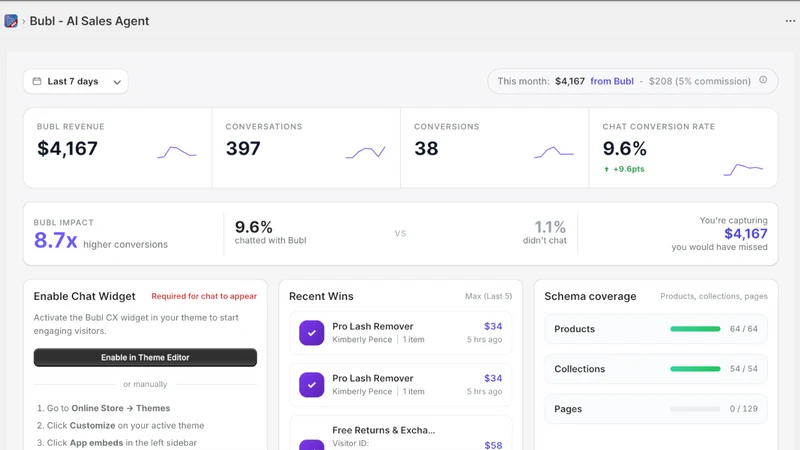Image resolution: width=800 pixels, height=450 pixels.
Task: Click the $4,167 Bubl Revenue value
Action: pos(67,148)
